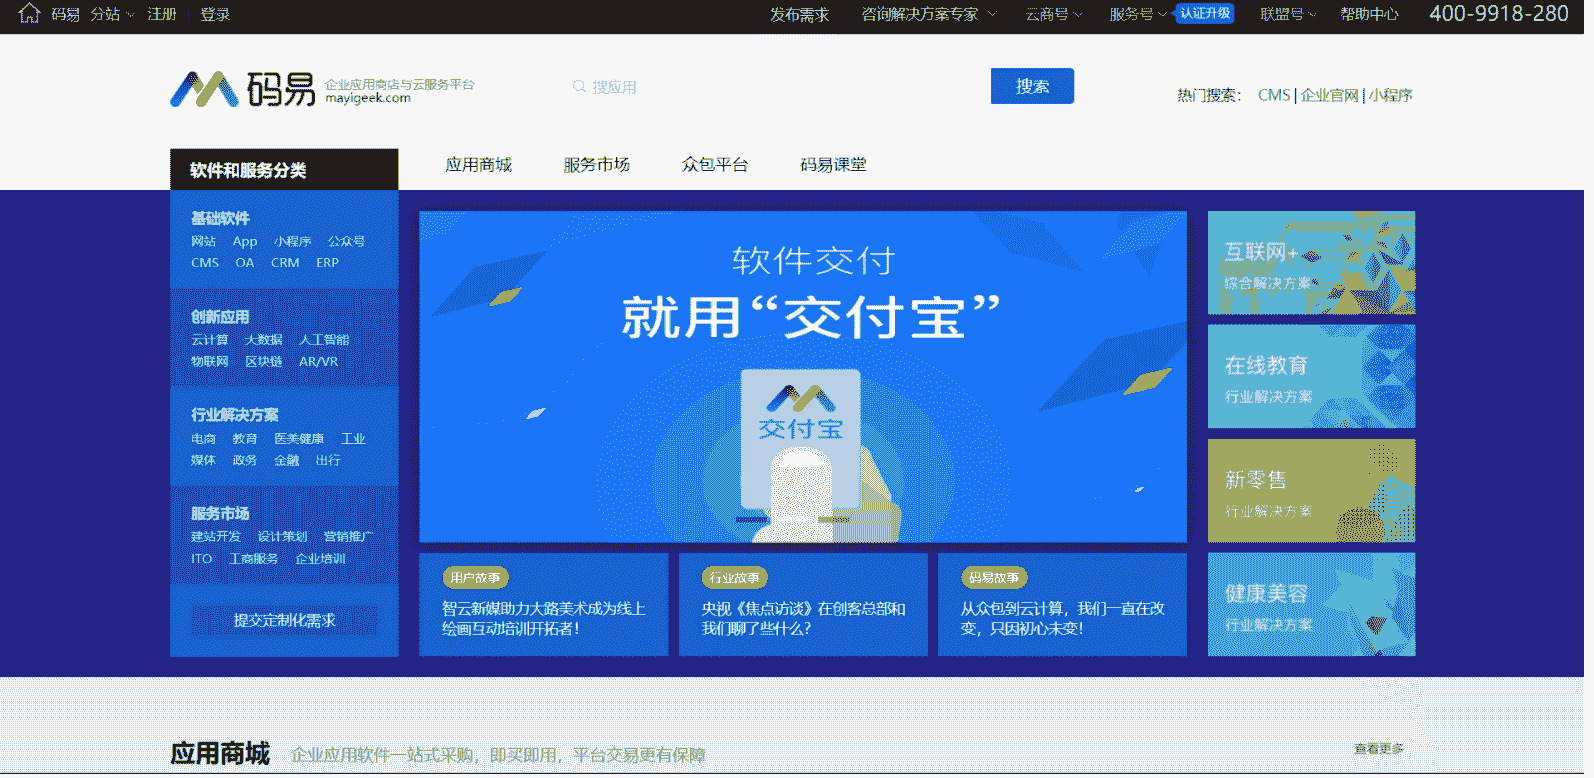1594x778 pixels.
Task: Click the Mayigeek logo
Action: coord(243,89)
